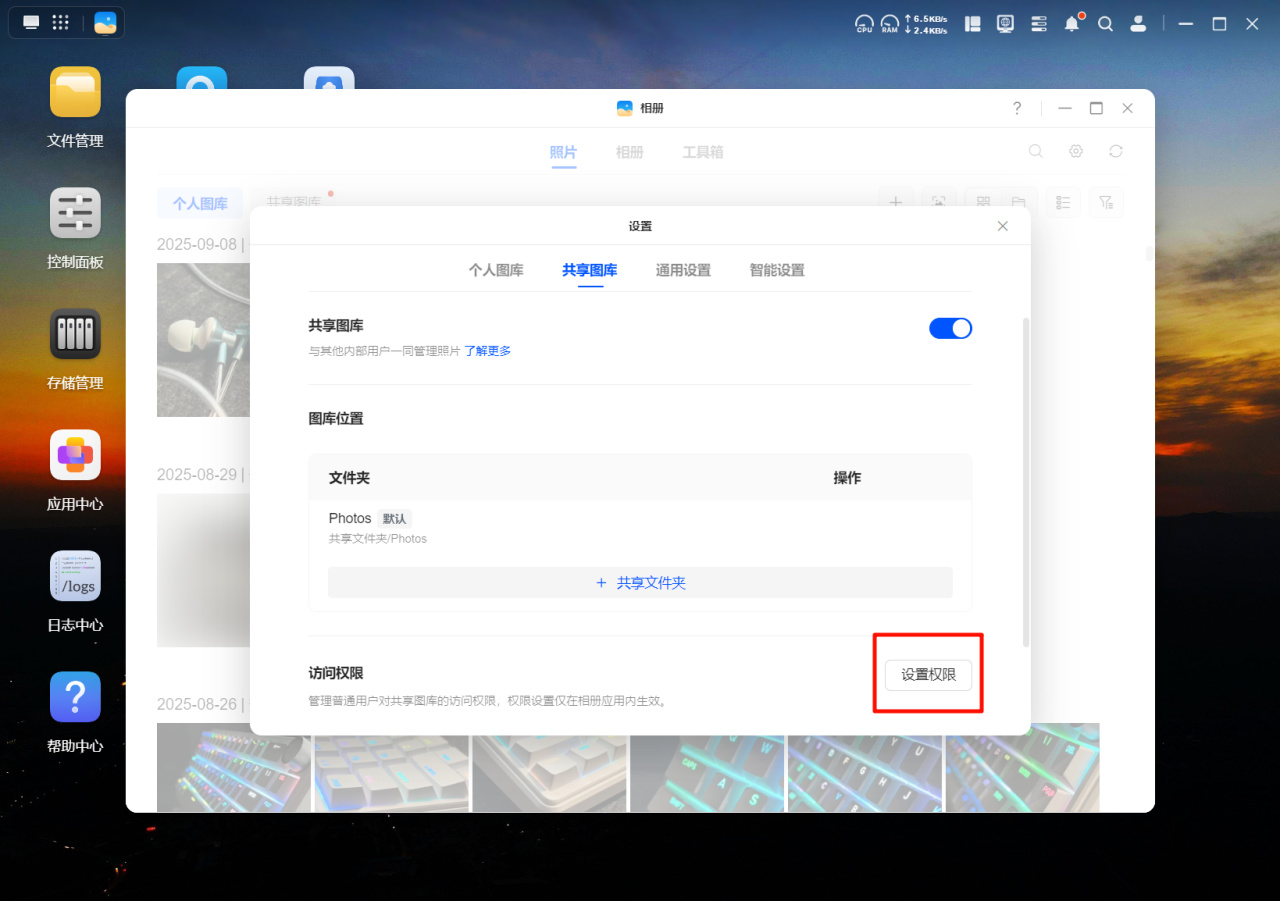Open the widget panel layout icon
This screenshot has height=901, width=1280.
(x=972, y=24)
